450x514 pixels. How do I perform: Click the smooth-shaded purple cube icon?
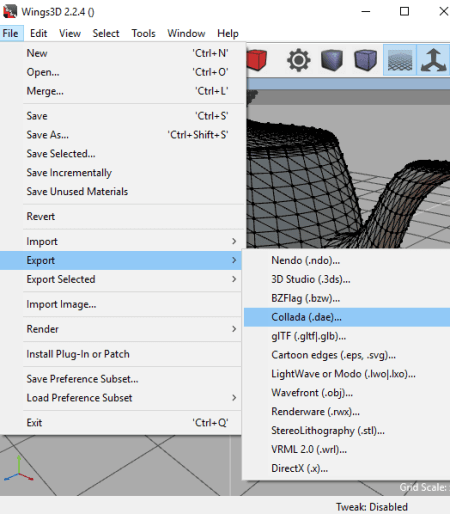tap(366, 60)
